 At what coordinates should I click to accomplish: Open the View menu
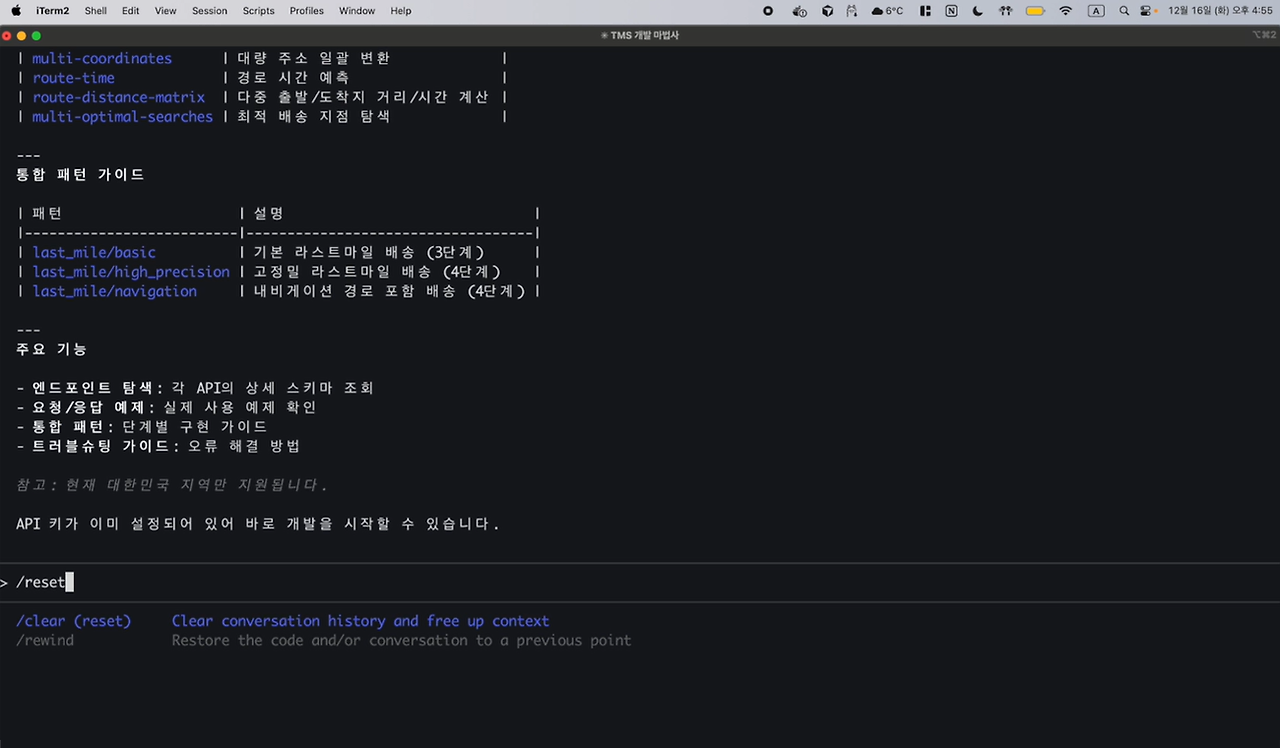pyautogui.click(x=166, y=11)
